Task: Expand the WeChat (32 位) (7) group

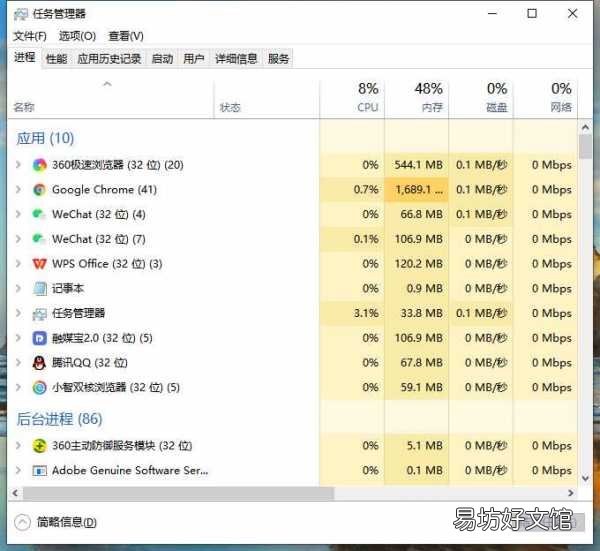Action: (18, 239)
